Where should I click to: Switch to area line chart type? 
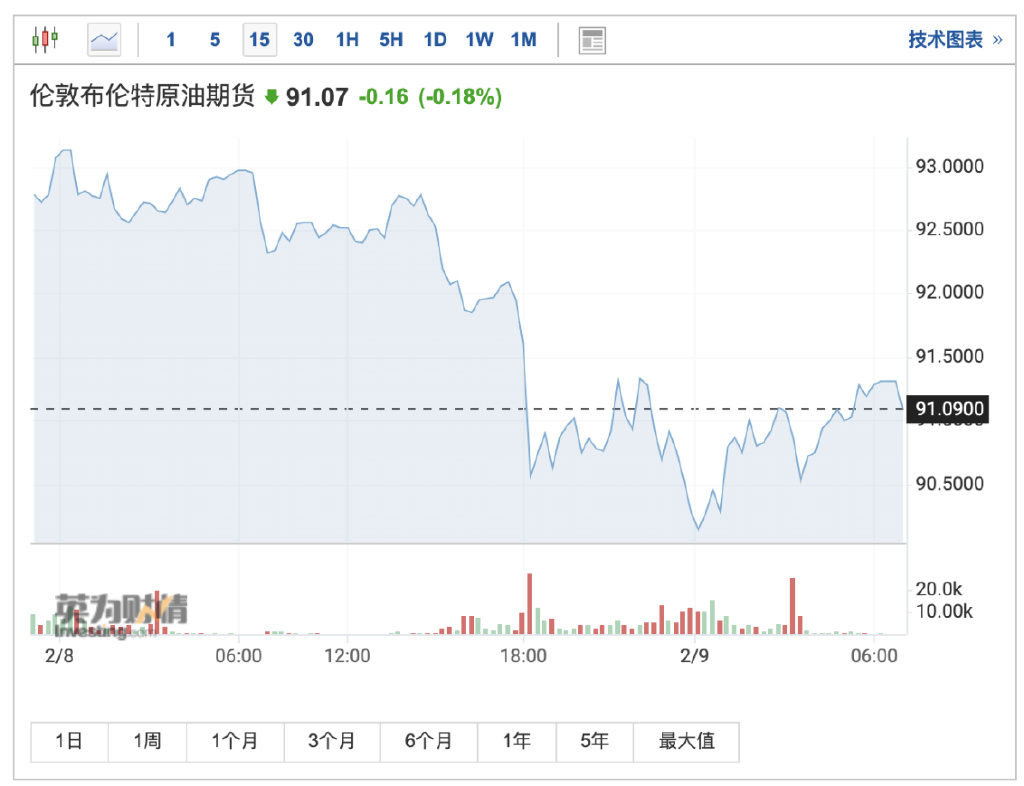(104, 40)
